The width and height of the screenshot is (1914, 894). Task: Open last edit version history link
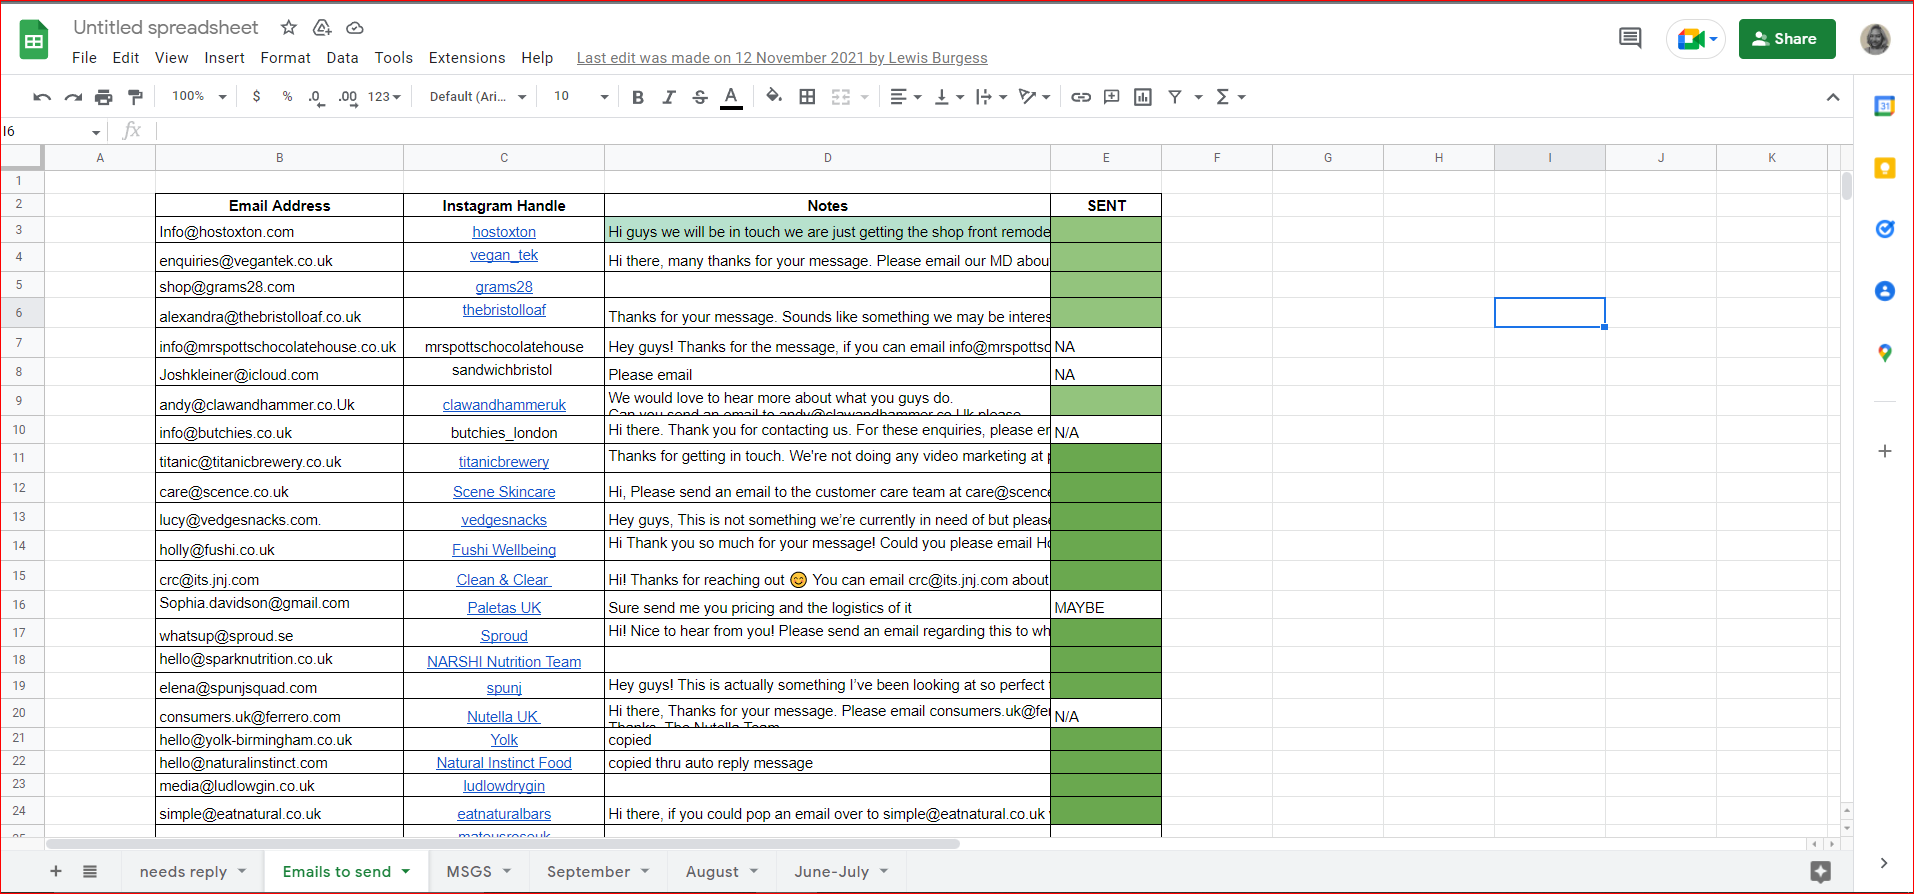coord(782,58)
